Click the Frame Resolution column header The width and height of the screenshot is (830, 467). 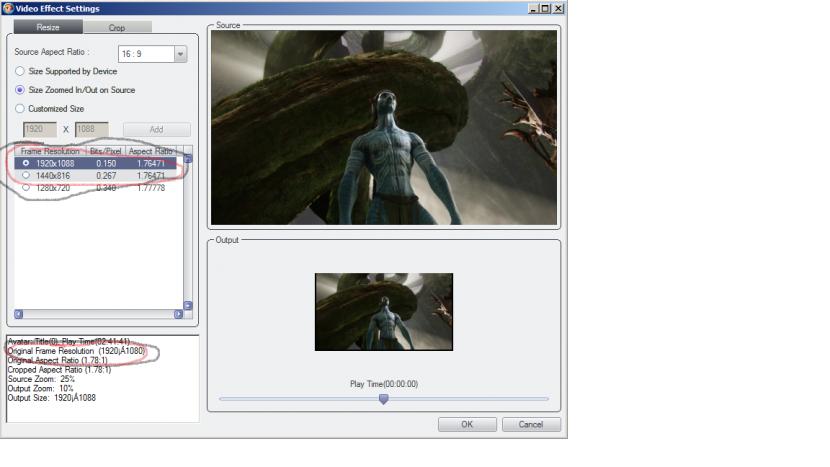tap(50, 151)
